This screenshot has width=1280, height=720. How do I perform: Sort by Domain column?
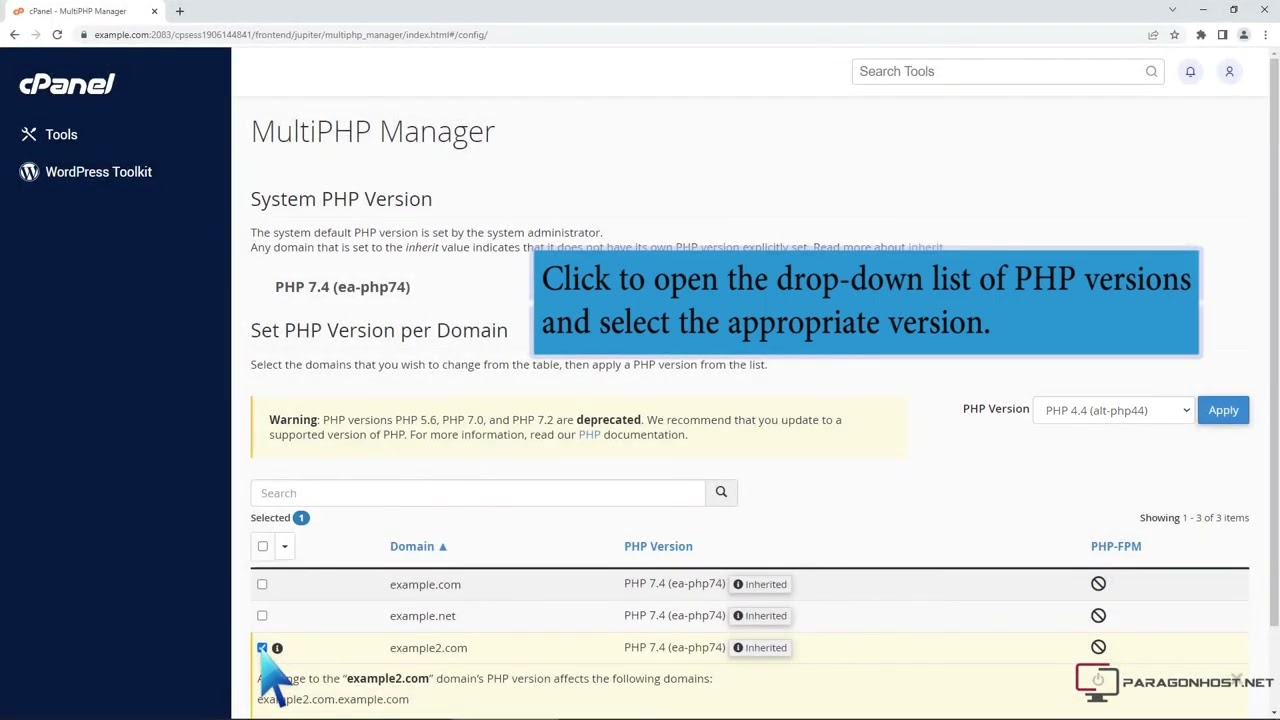(x=418, y=546)
